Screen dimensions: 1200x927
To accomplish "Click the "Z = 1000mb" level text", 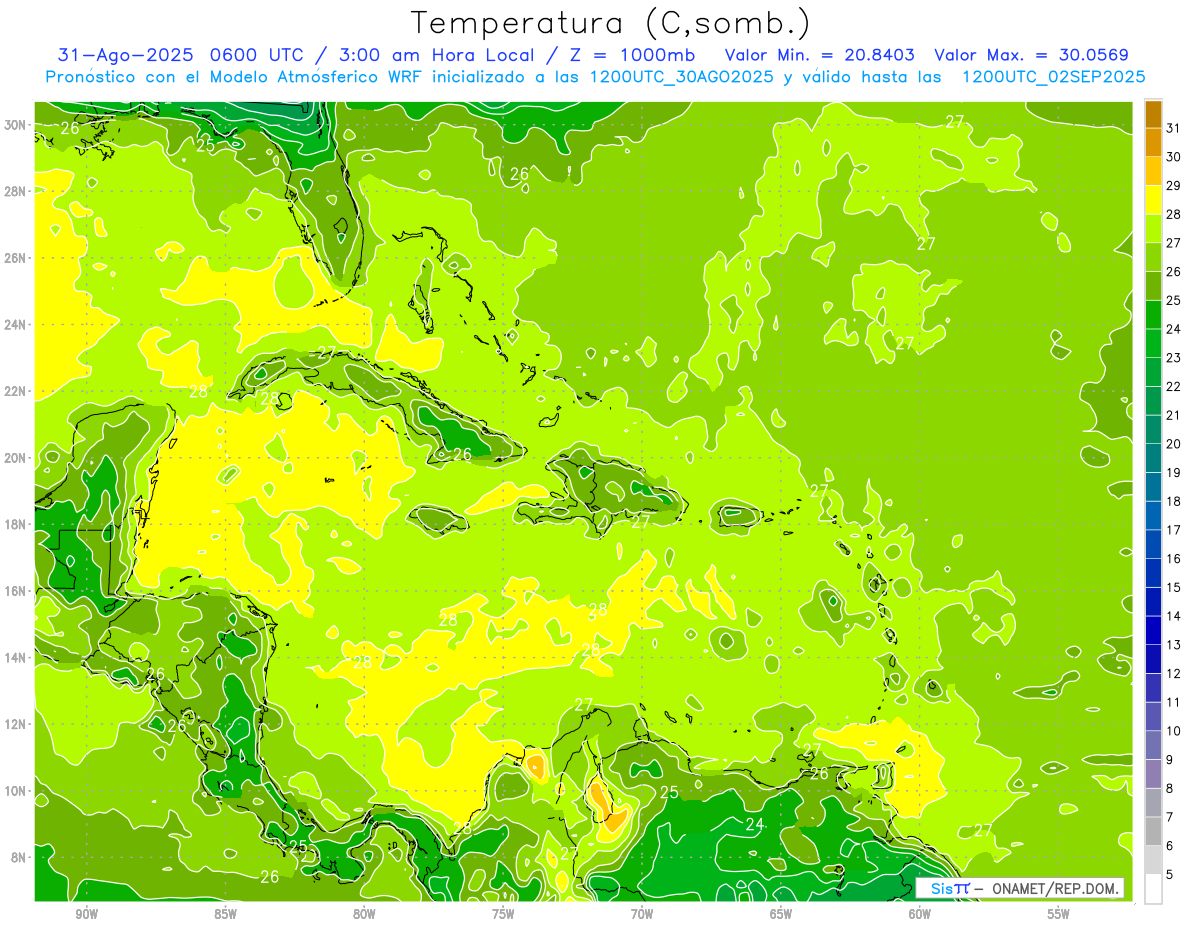I will (630, 55).
